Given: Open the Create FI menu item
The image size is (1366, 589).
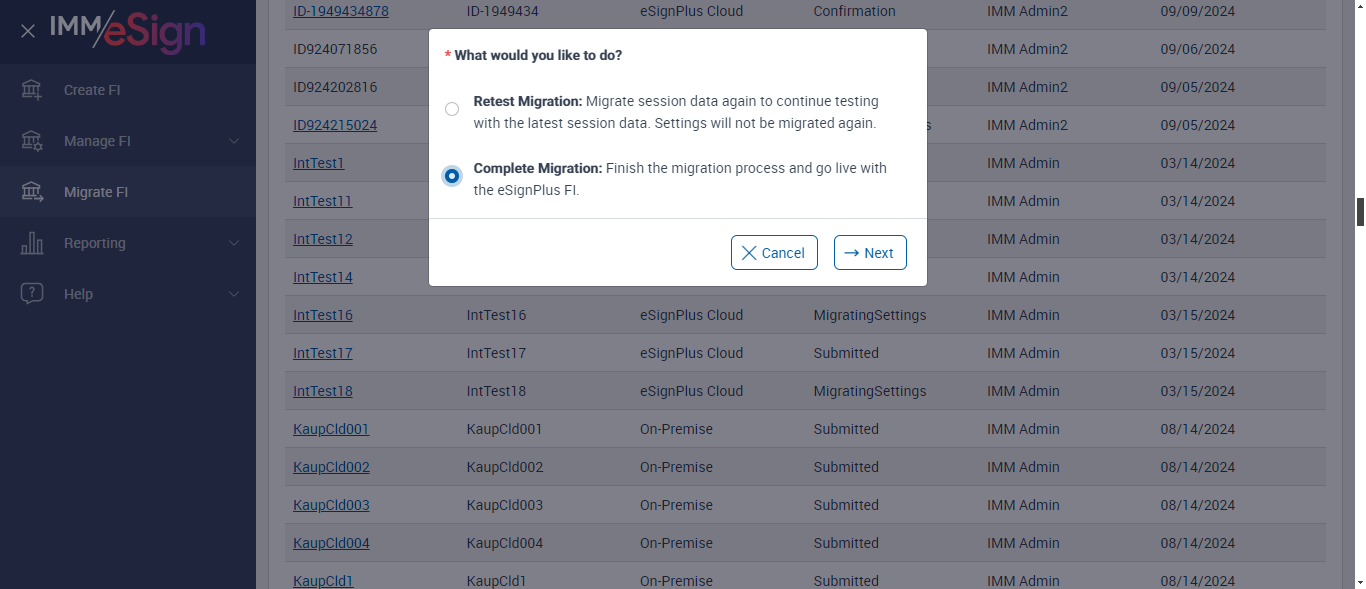Looking at the screenshot, I should pyautogui.click(x=92, y=90).
